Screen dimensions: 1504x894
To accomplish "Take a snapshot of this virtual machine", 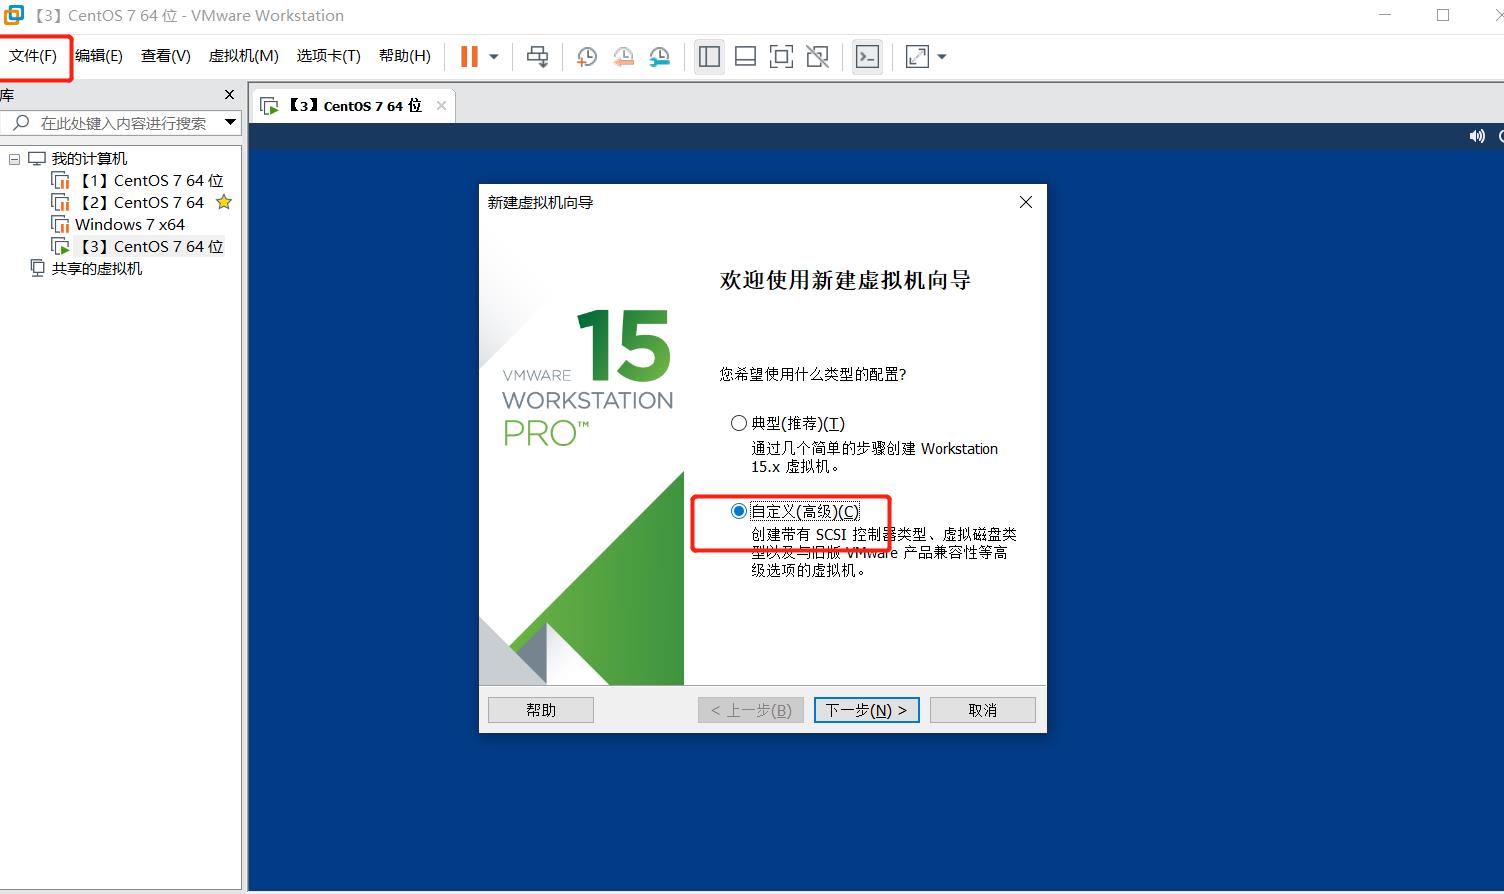I will [587, 57].
